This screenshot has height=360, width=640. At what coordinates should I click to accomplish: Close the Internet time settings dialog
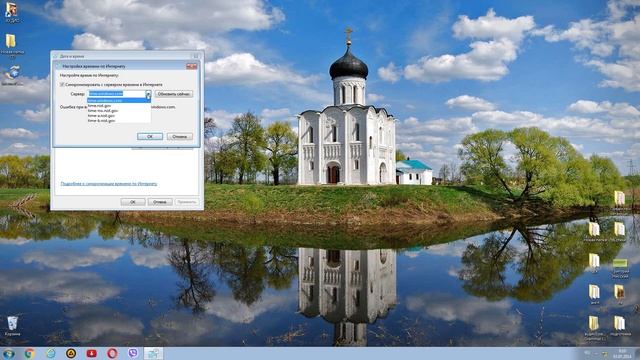(x=191, y=66)
